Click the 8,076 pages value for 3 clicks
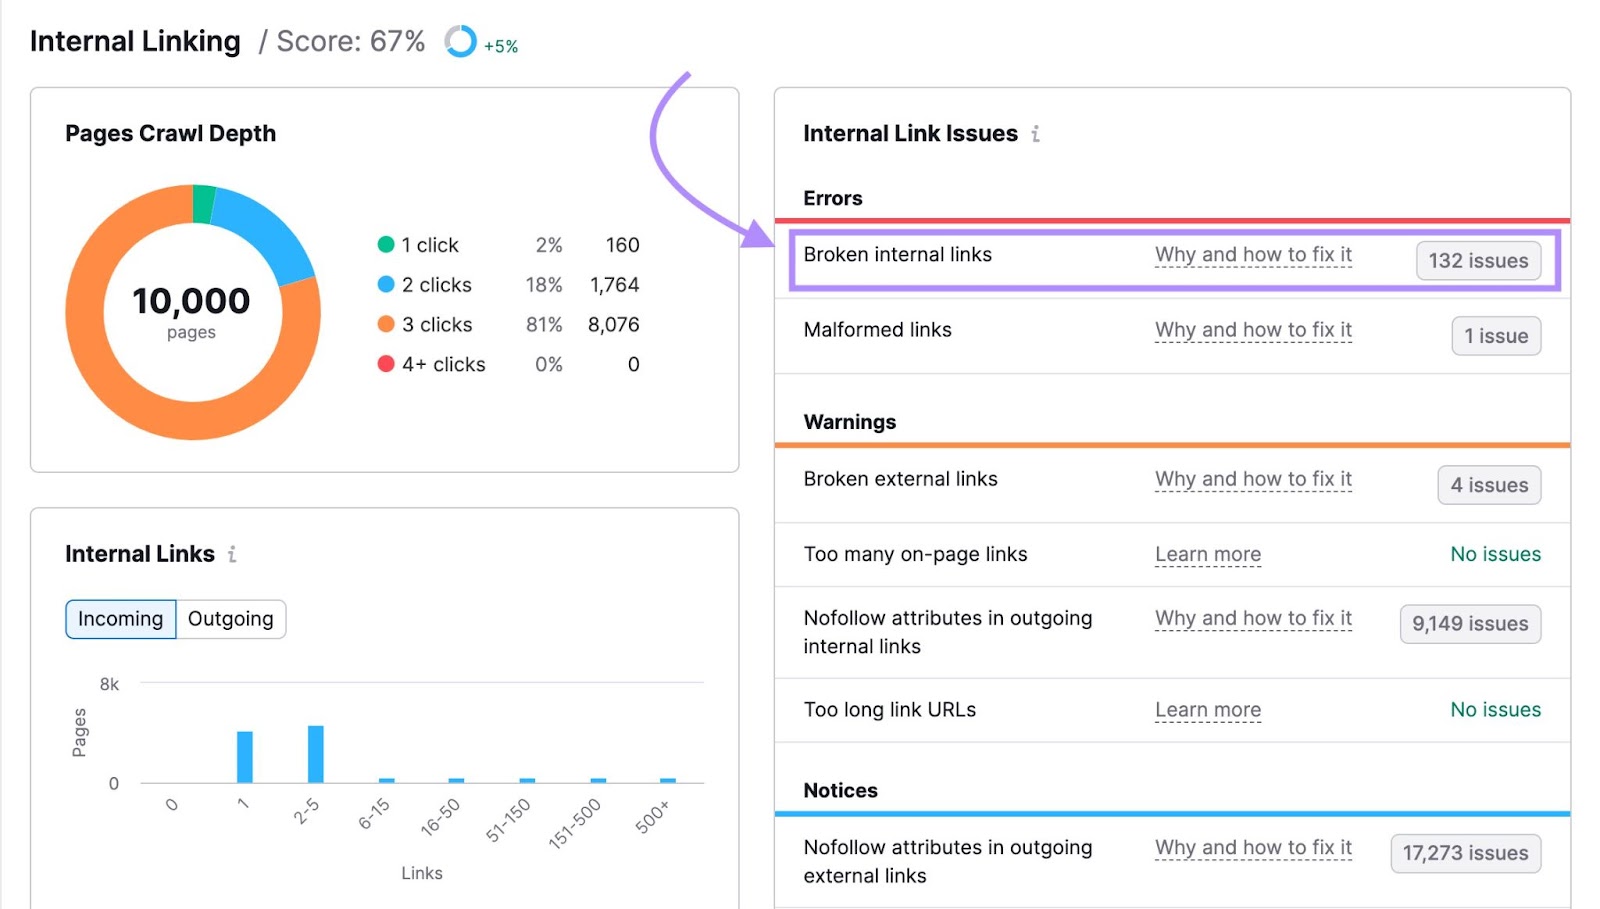1600x909 pixels. tap(613, 324)
